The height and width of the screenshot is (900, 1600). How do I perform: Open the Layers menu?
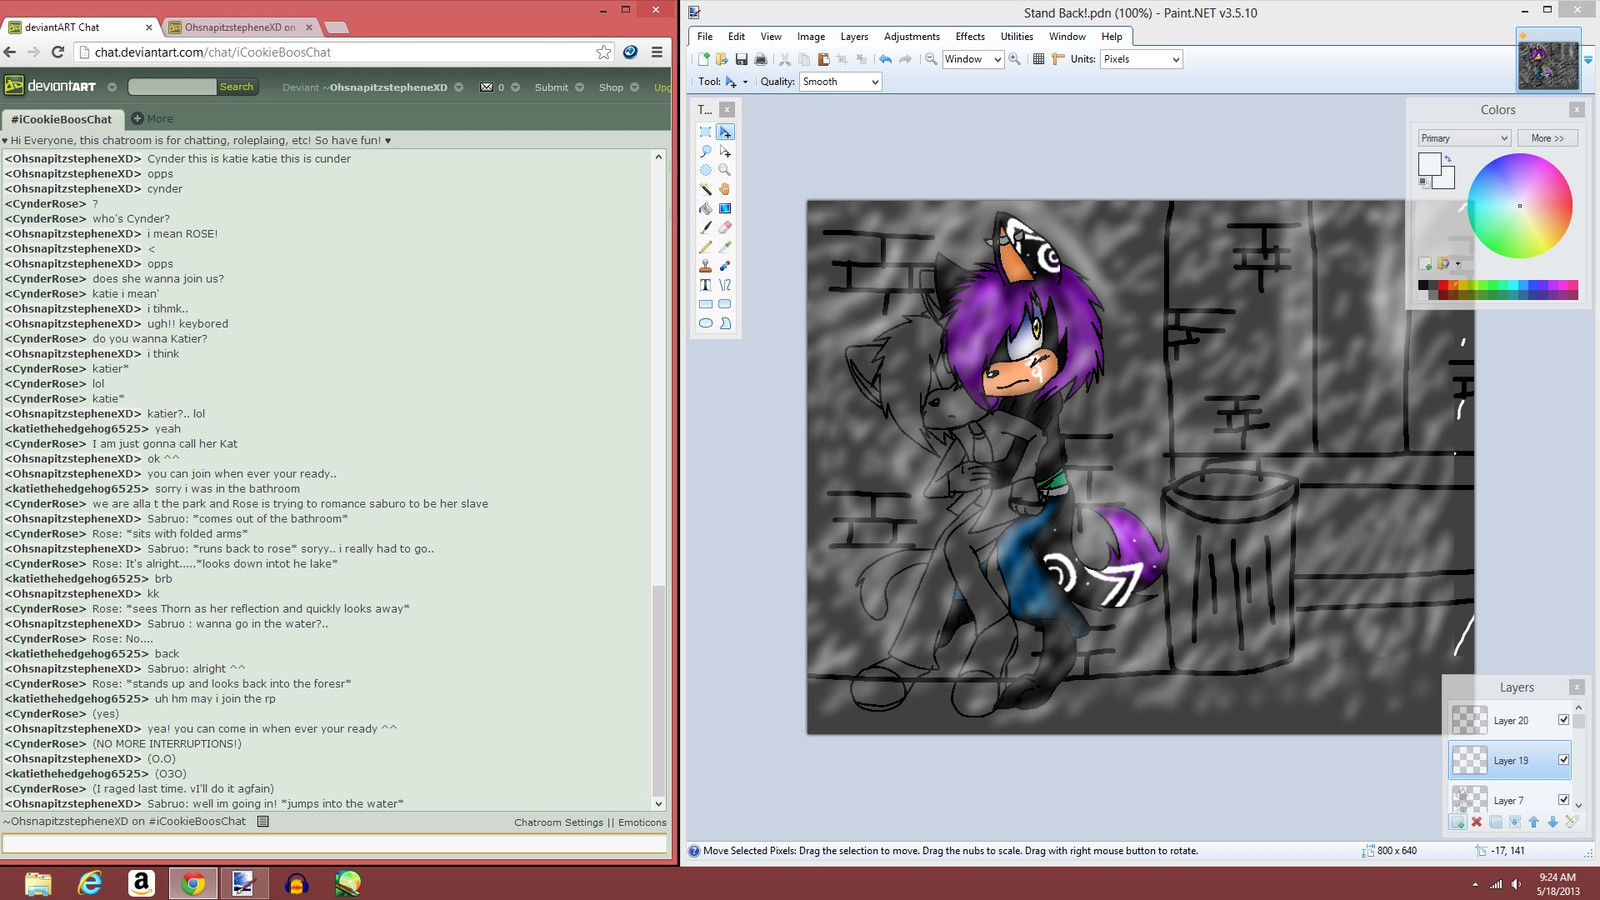(854, 37)
